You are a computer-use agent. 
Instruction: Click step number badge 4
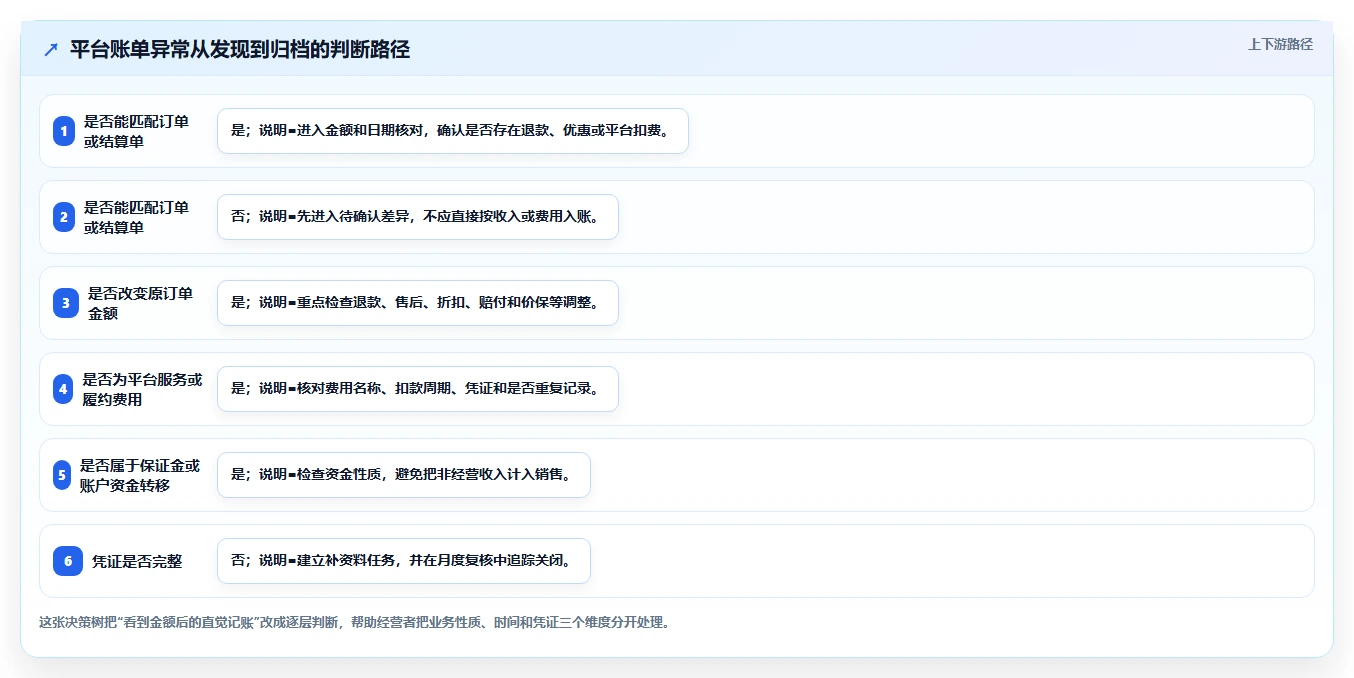[63, 389]
